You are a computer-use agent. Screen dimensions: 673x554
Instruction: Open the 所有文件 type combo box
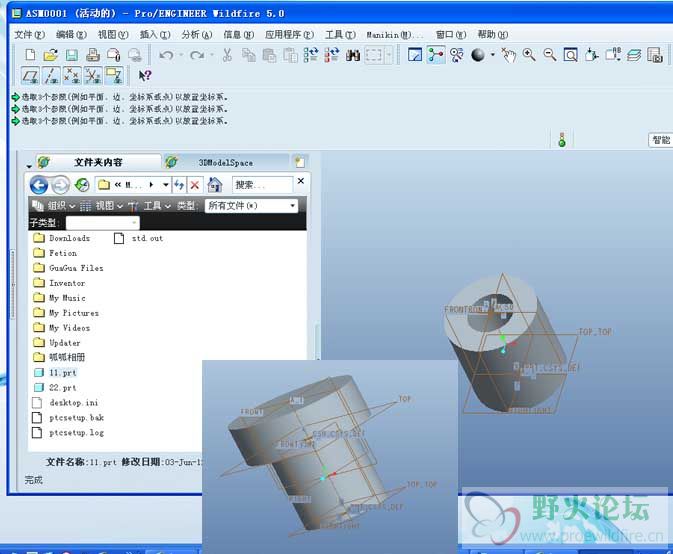tap(251, 206)
